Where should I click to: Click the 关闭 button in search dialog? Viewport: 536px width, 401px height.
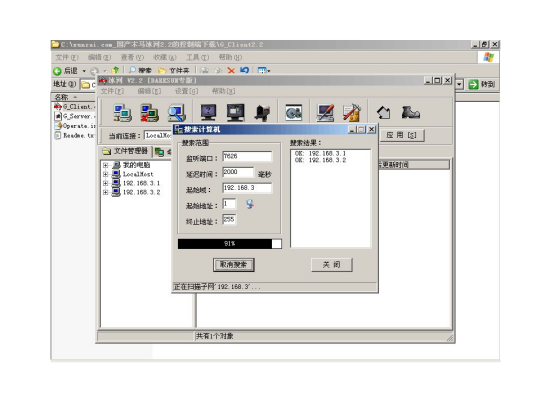click(x=332, y=265)
